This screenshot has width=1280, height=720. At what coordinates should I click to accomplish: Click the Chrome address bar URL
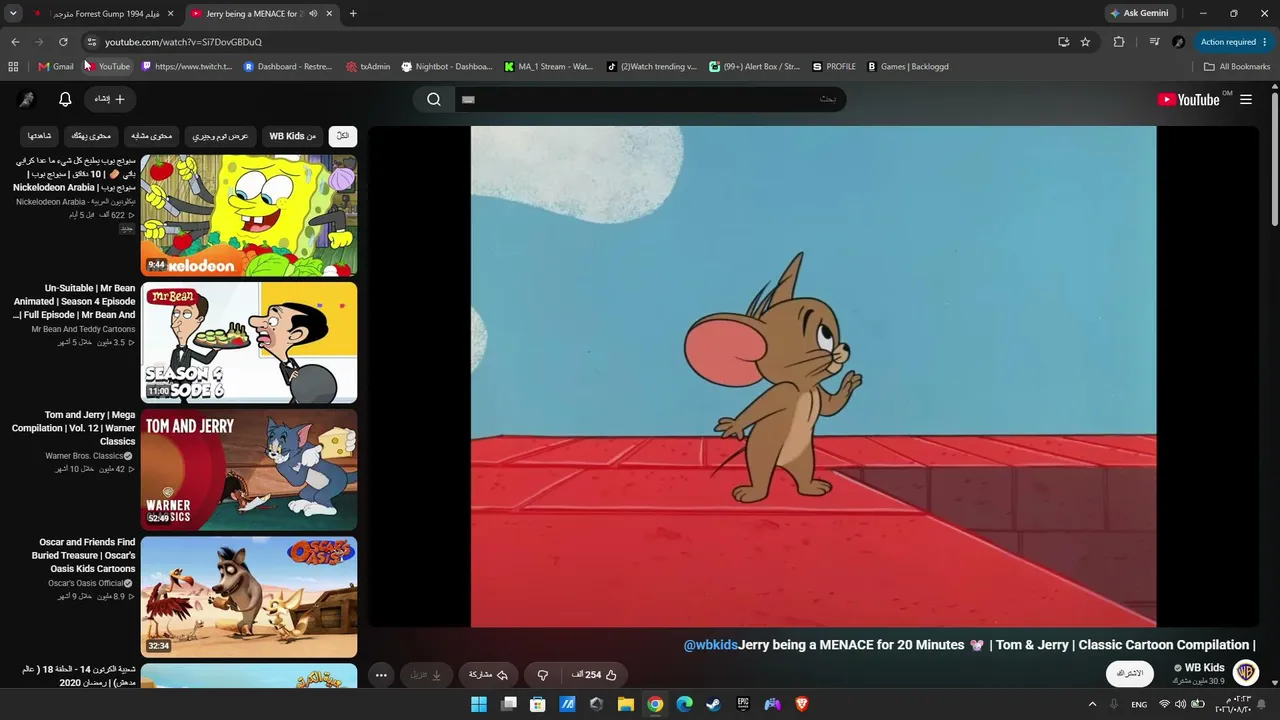click(x=183, y=42)
